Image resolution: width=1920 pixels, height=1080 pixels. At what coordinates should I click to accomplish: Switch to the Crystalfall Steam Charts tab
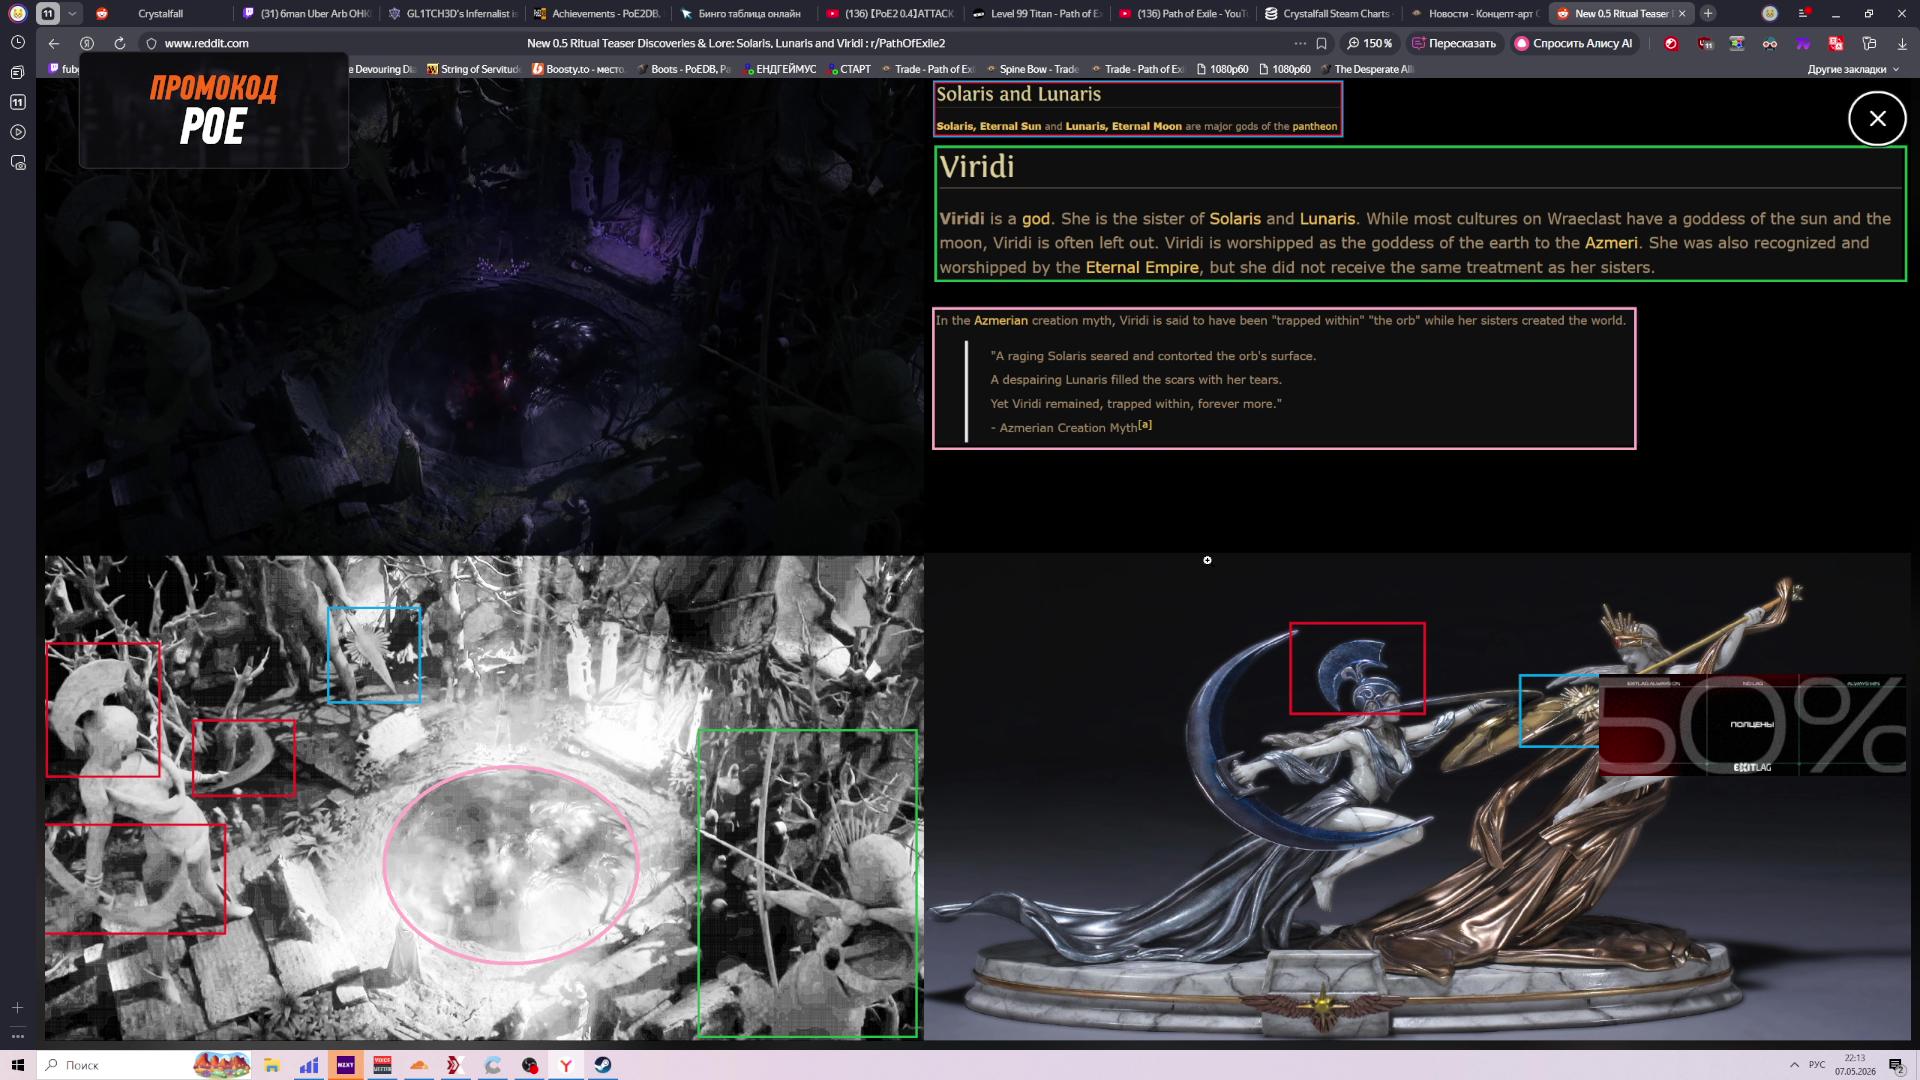tap(1327, 14)
